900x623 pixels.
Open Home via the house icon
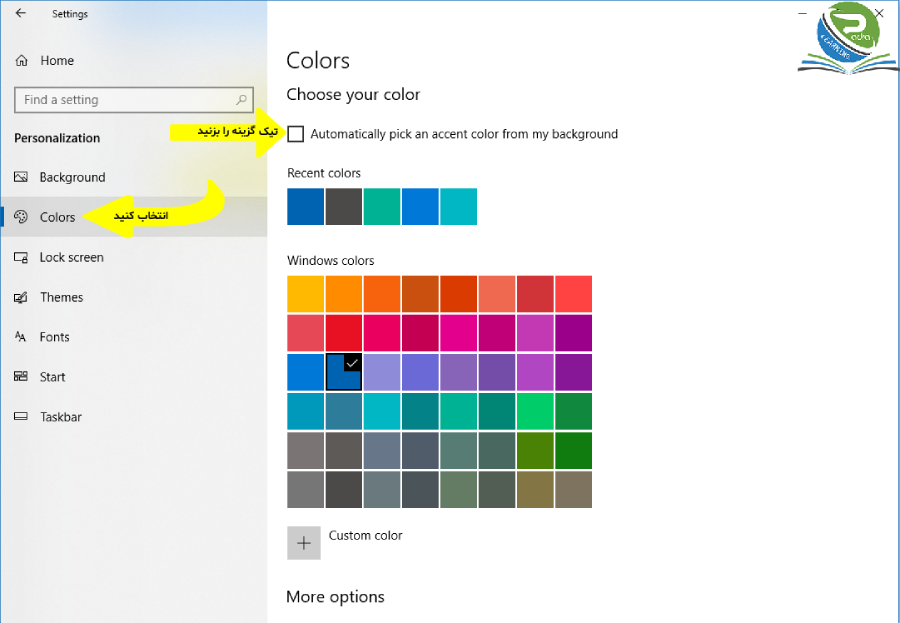(21, 60)
